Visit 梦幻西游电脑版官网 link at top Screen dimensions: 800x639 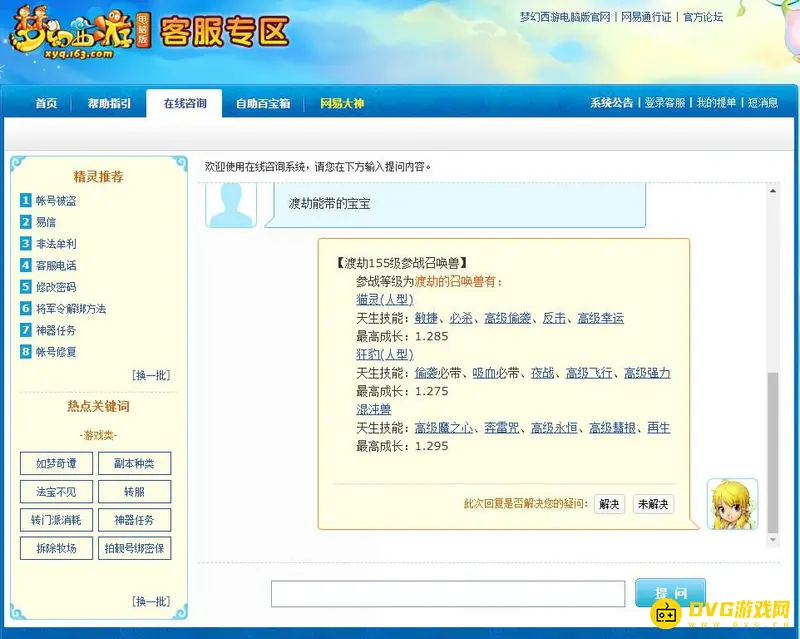pyautogui.click(x=565, y=17)
